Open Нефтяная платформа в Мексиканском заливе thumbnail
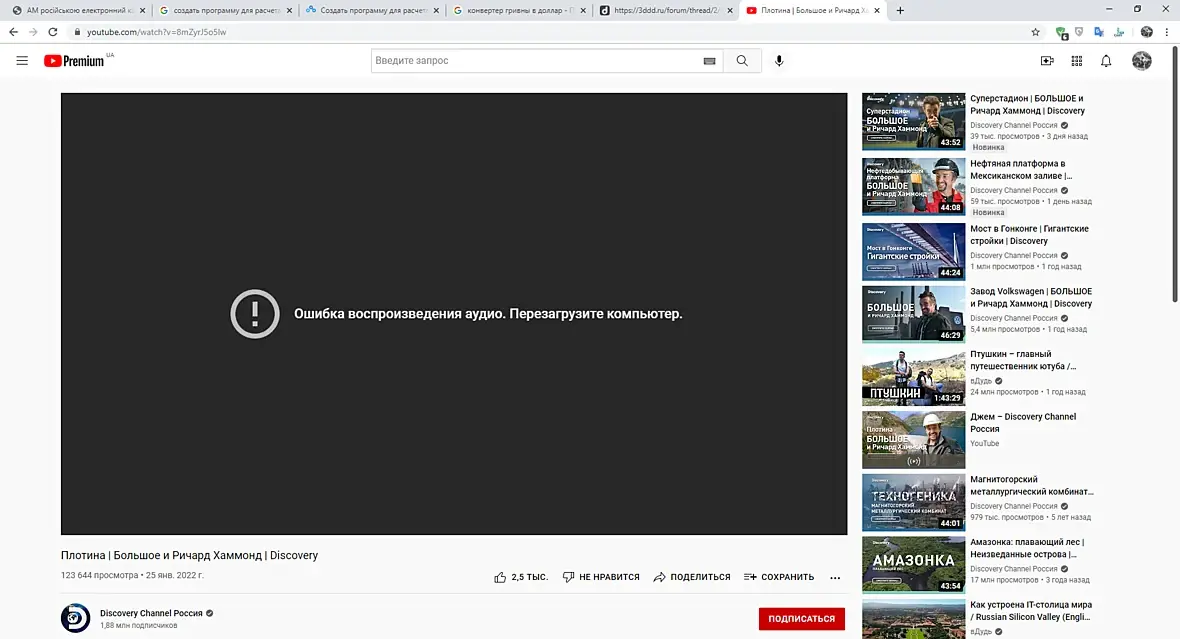Screen dimensions: 1180x639 click(913, 187)
